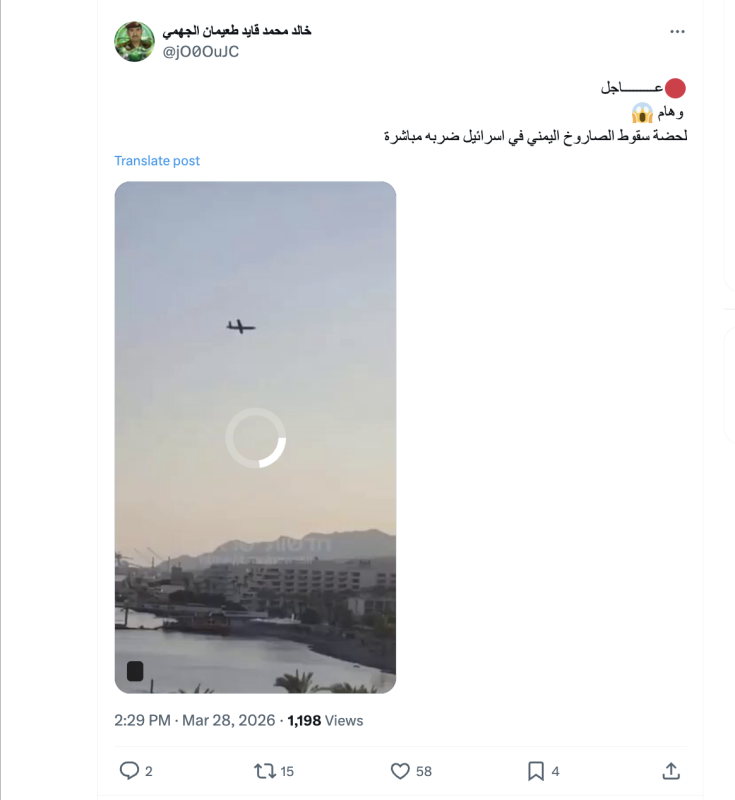Click the bookmark count number 4
This screenshot has height=800, width=735.
[x=556, y=771]
